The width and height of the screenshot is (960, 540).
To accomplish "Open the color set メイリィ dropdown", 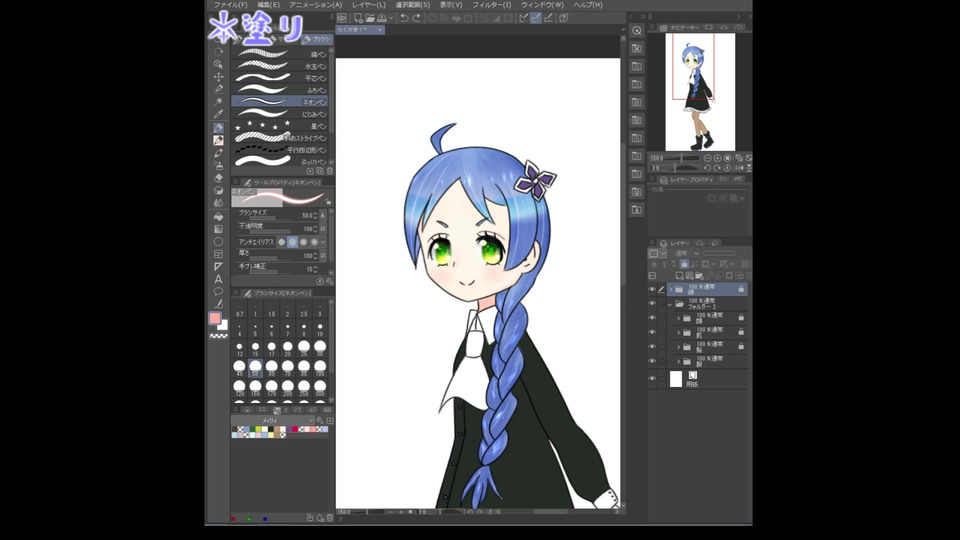I will click(273, 421).
